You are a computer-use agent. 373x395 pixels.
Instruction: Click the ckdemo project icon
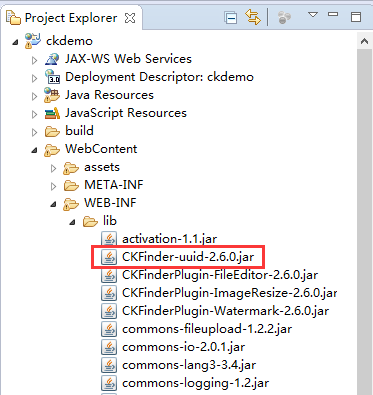click(x=33, y=41)
